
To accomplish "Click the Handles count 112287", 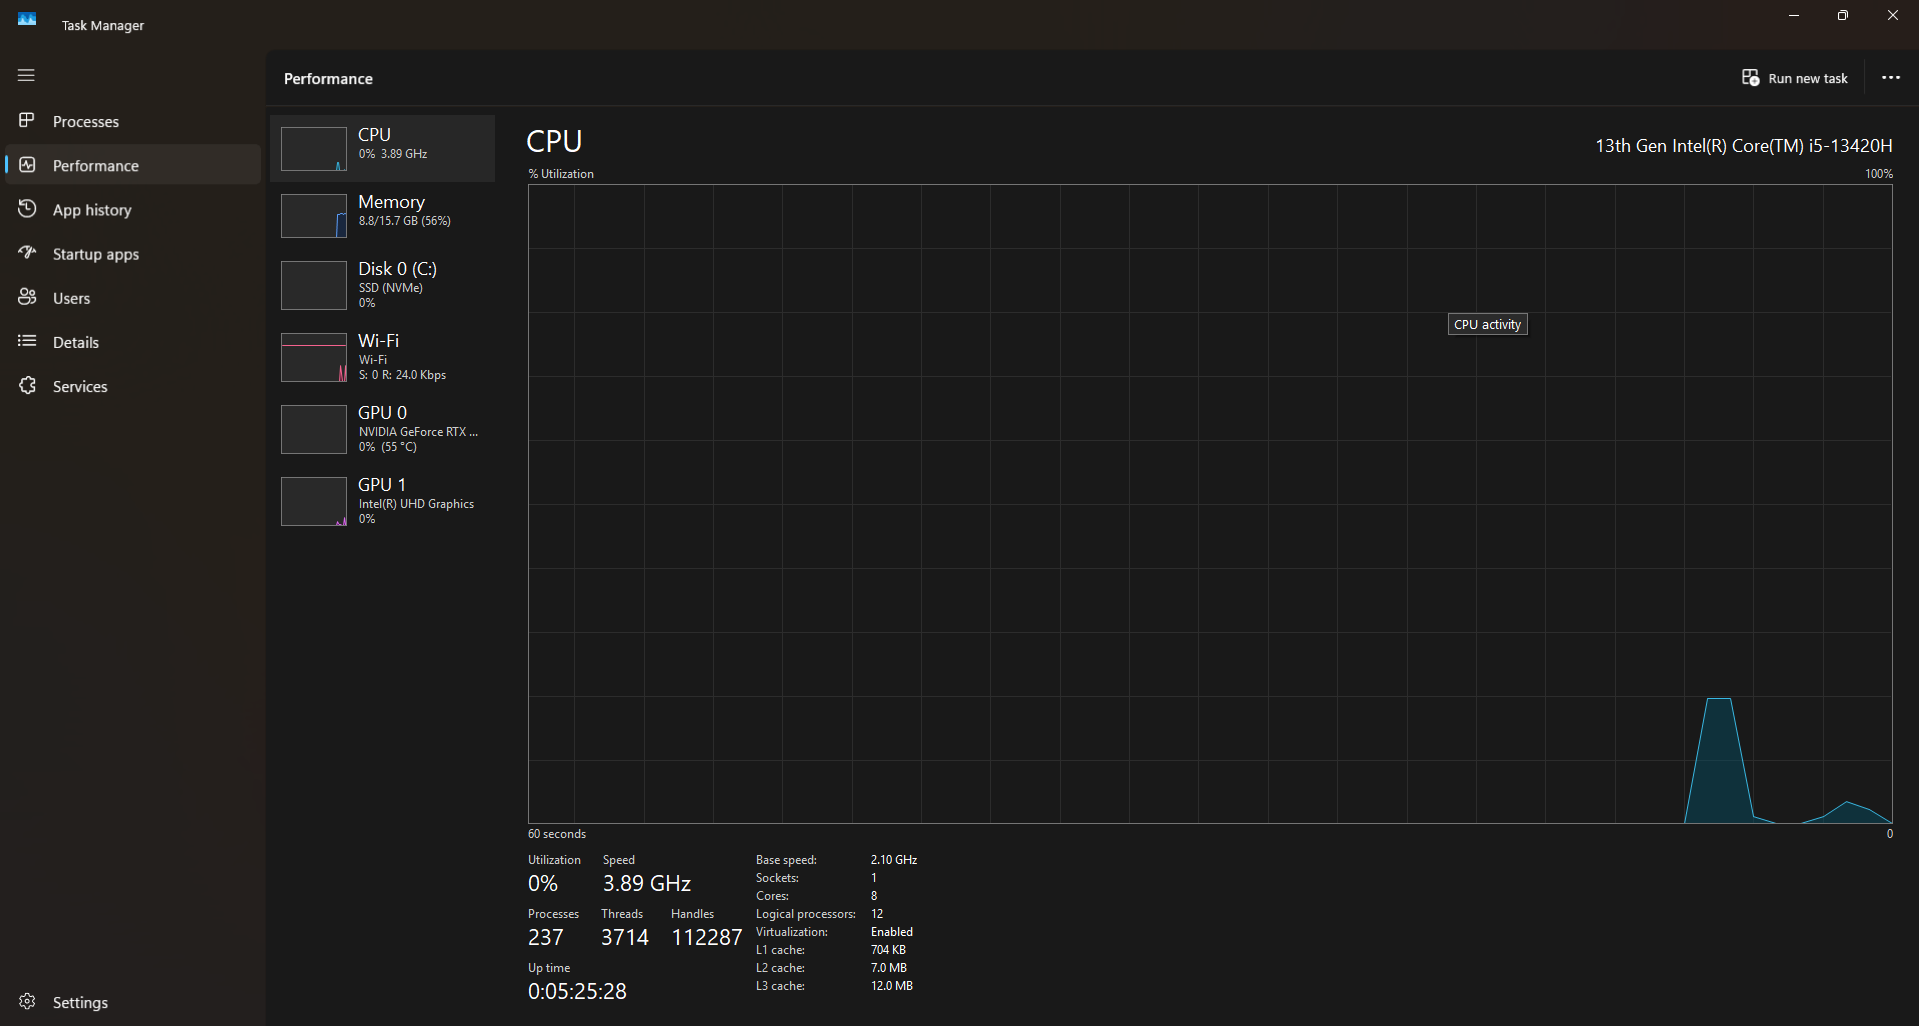I will pos(707,938).
